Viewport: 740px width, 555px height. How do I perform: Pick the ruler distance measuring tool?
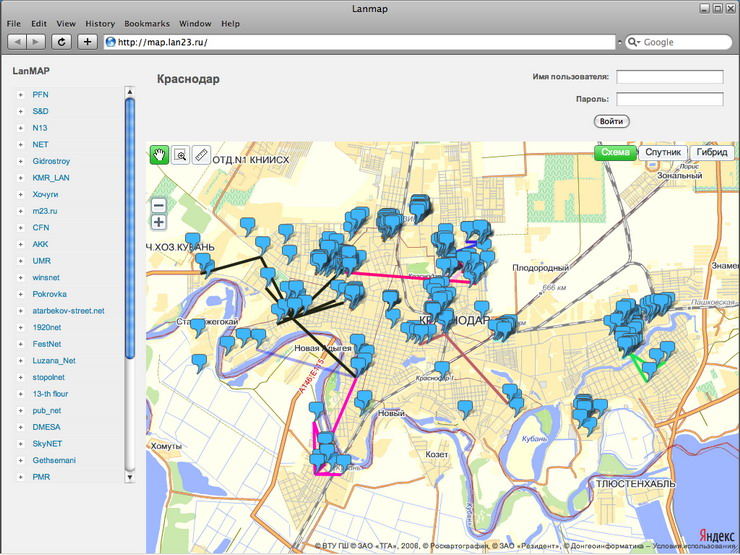[x=201, y=154]
